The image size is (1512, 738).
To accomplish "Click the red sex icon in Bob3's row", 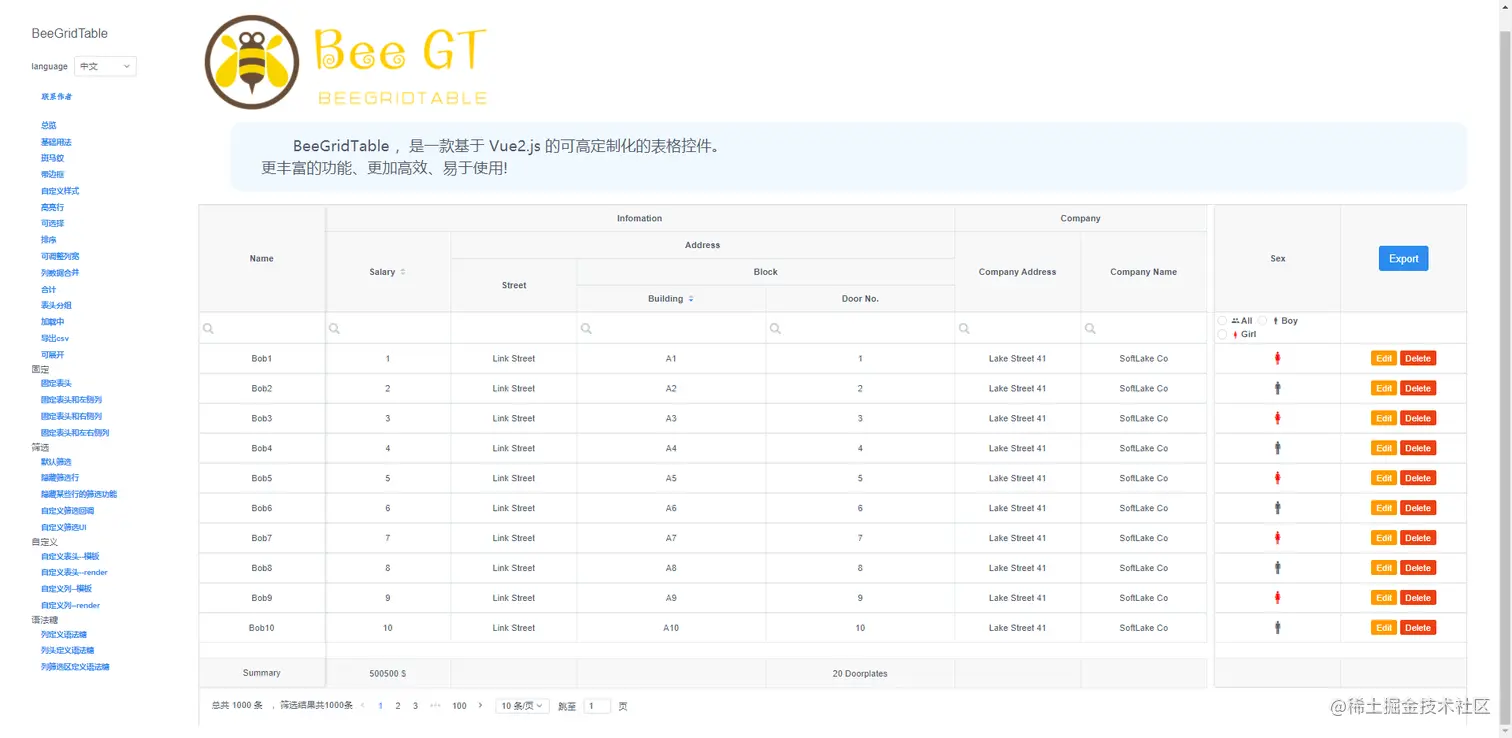I will point(1277,418).
